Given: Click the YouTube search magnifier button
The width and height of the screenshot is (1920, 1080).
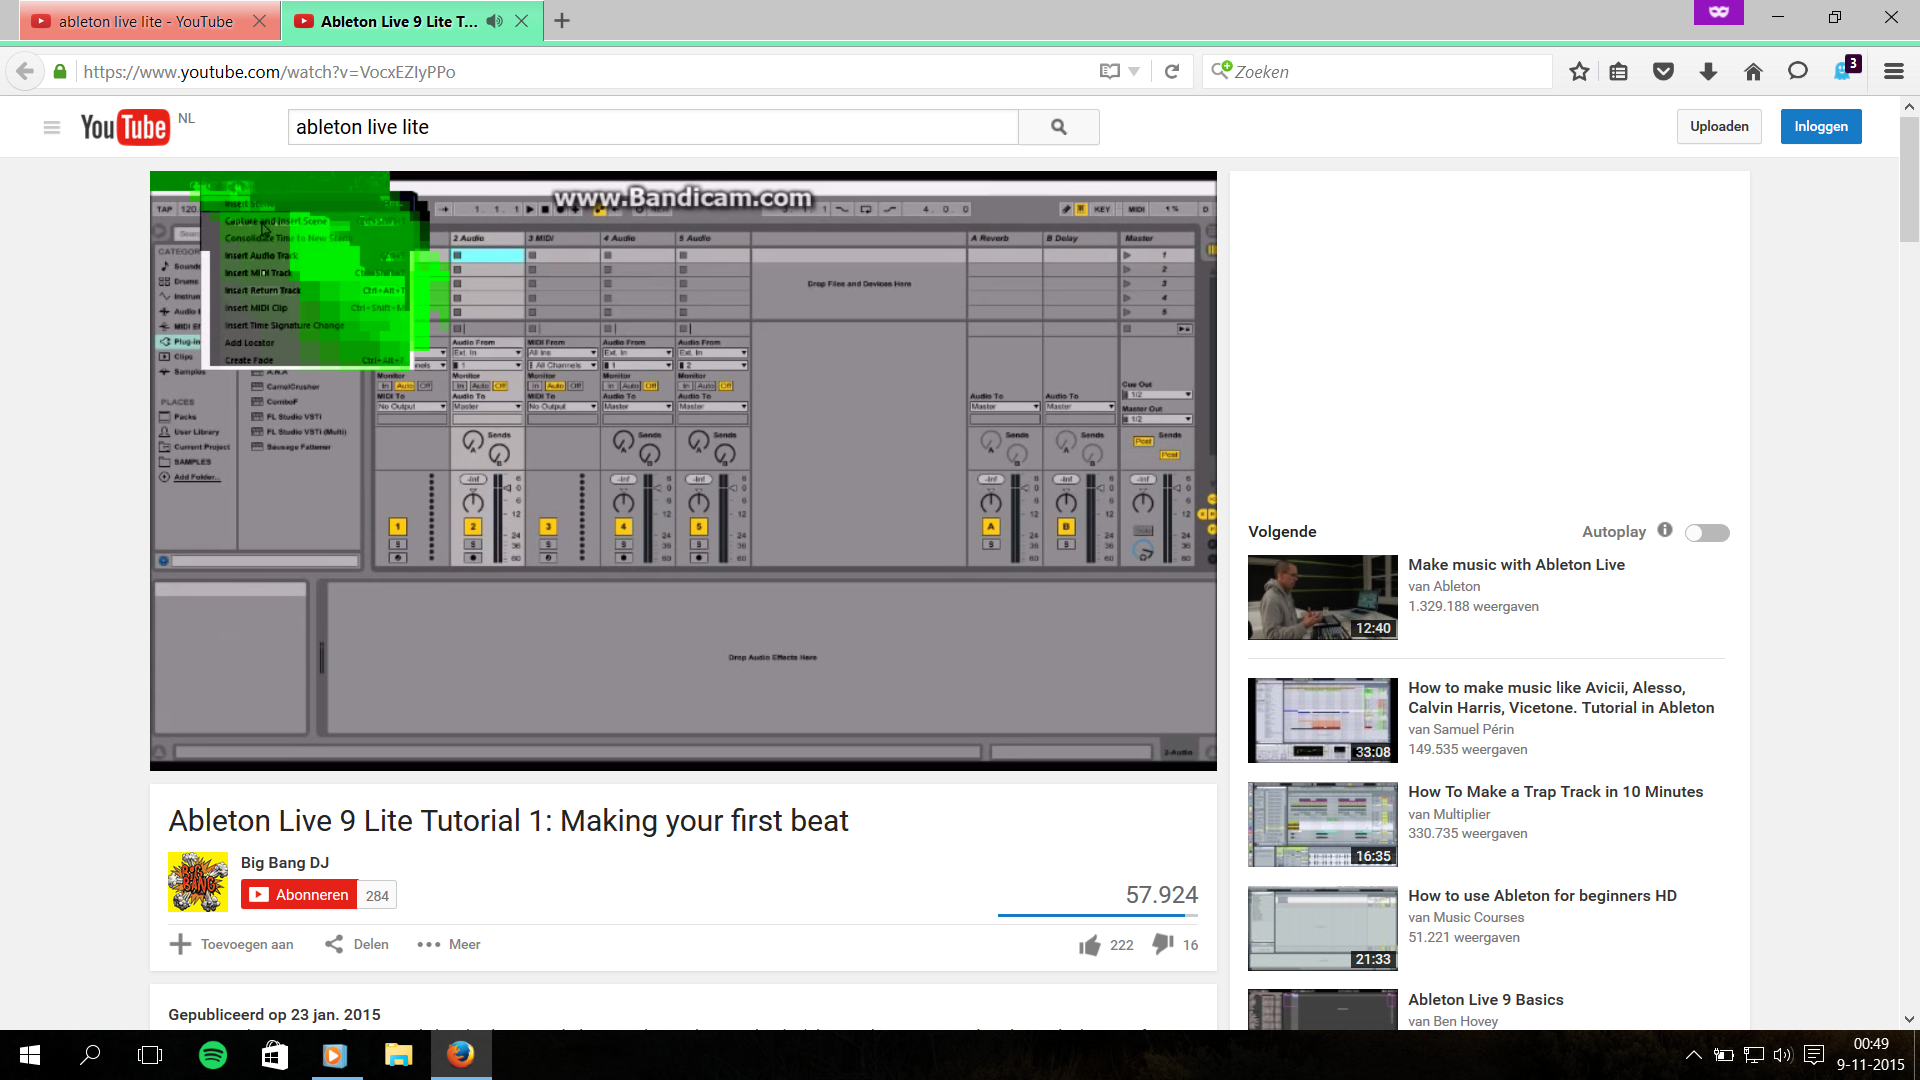Looking at the screenshot, I should click(x=1058, y=127).
